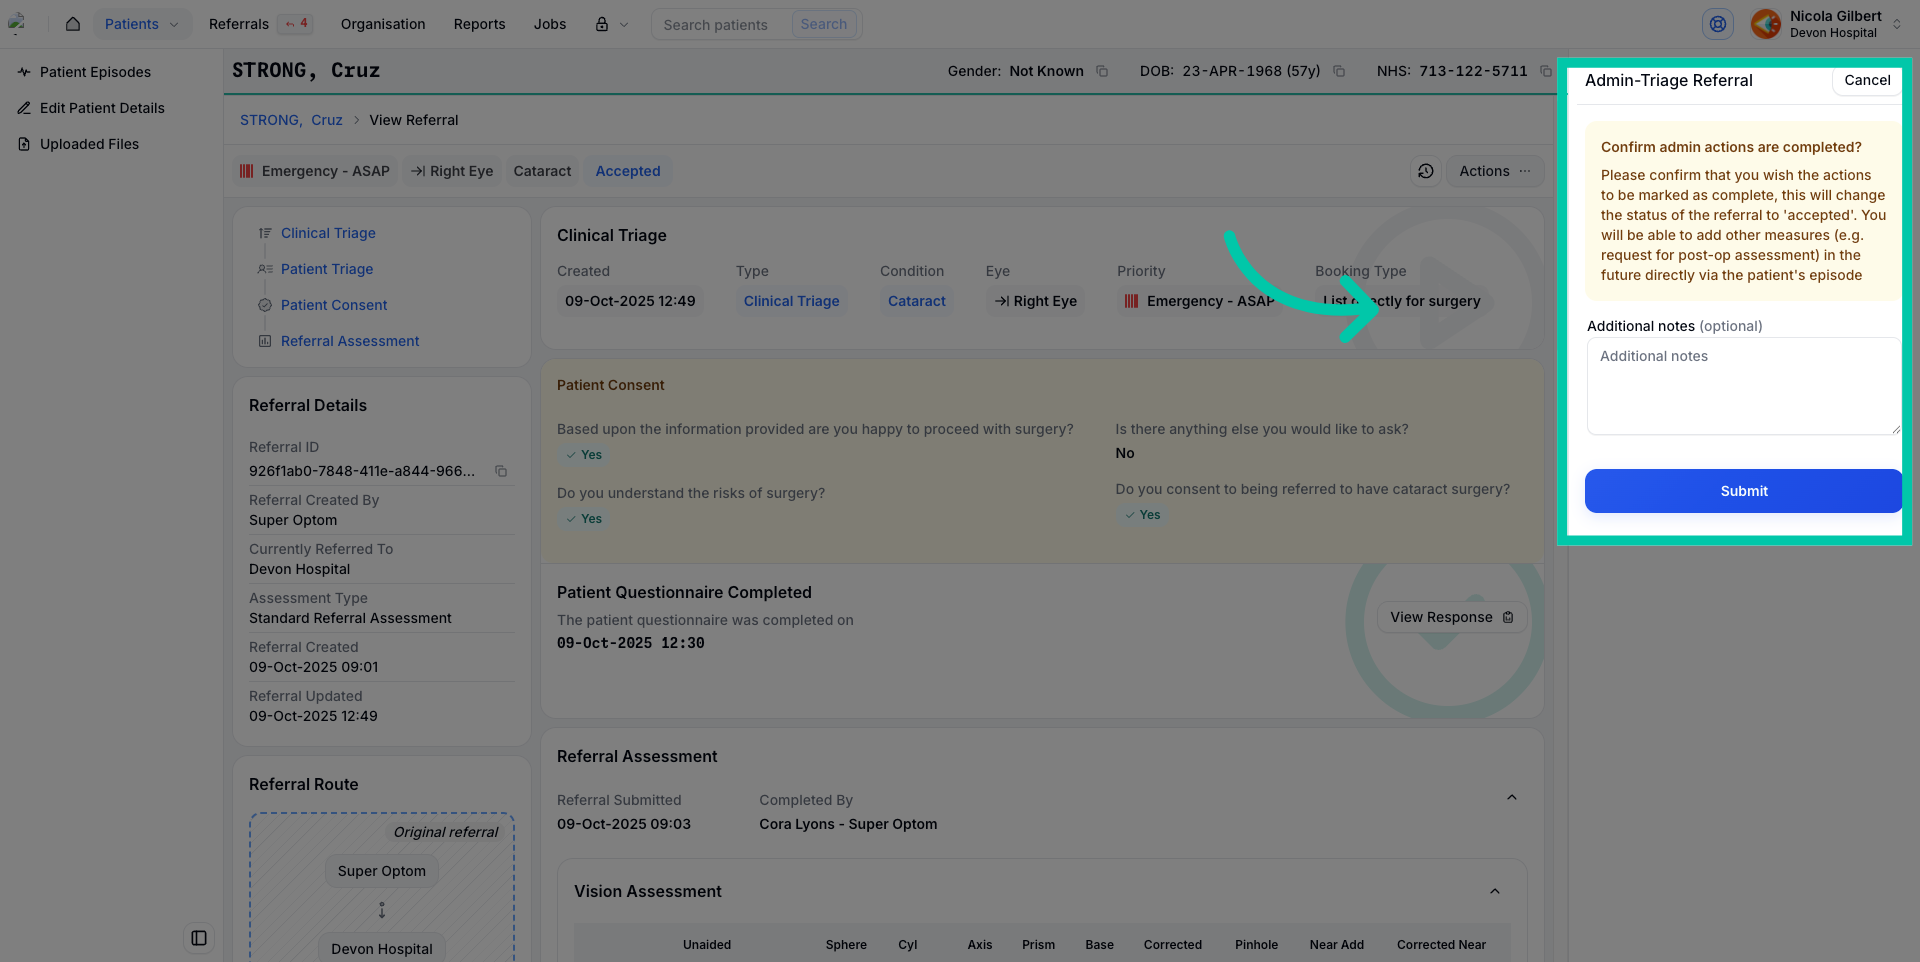Toggle the sidebar collapse icon
Screen dimensions: 1920x962
(x=199, y=938)
